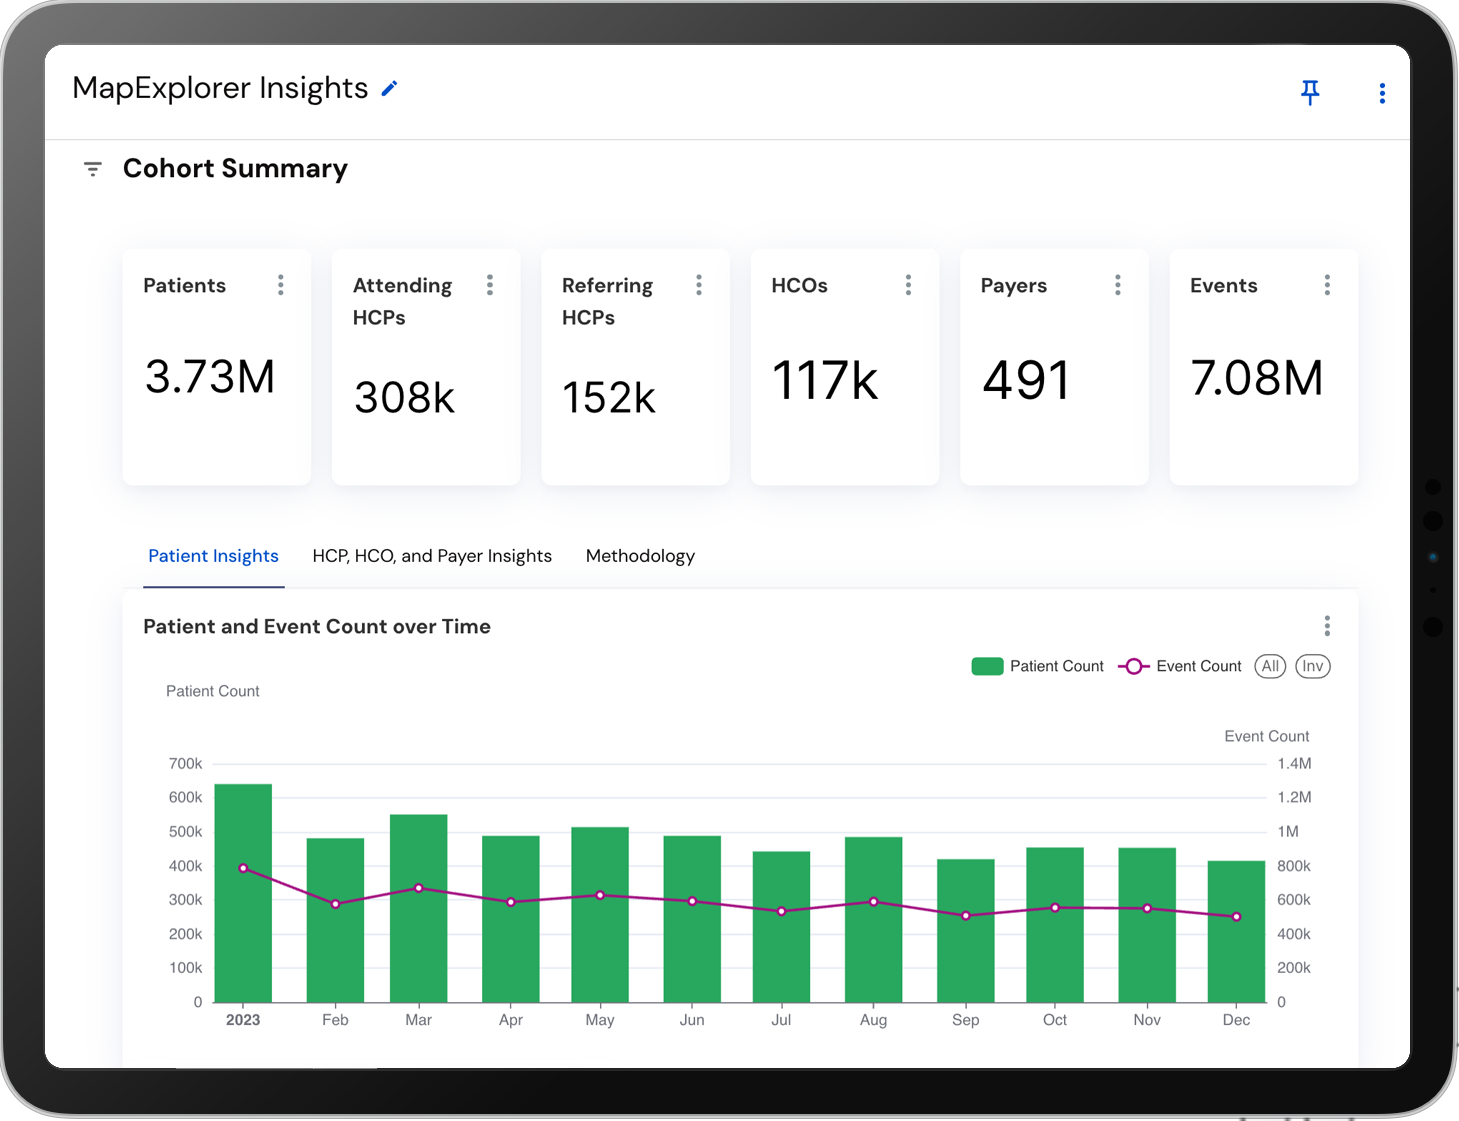Screen dimensions: 1459x1121
Task: Open the Events card options menu
Action: pyautogui.click(x=1327, y=285)
